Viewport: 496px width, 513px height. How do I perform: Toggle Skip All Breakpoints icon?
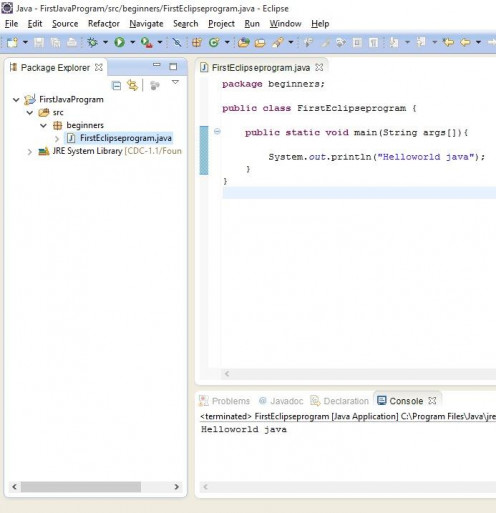tap(177, 42)
